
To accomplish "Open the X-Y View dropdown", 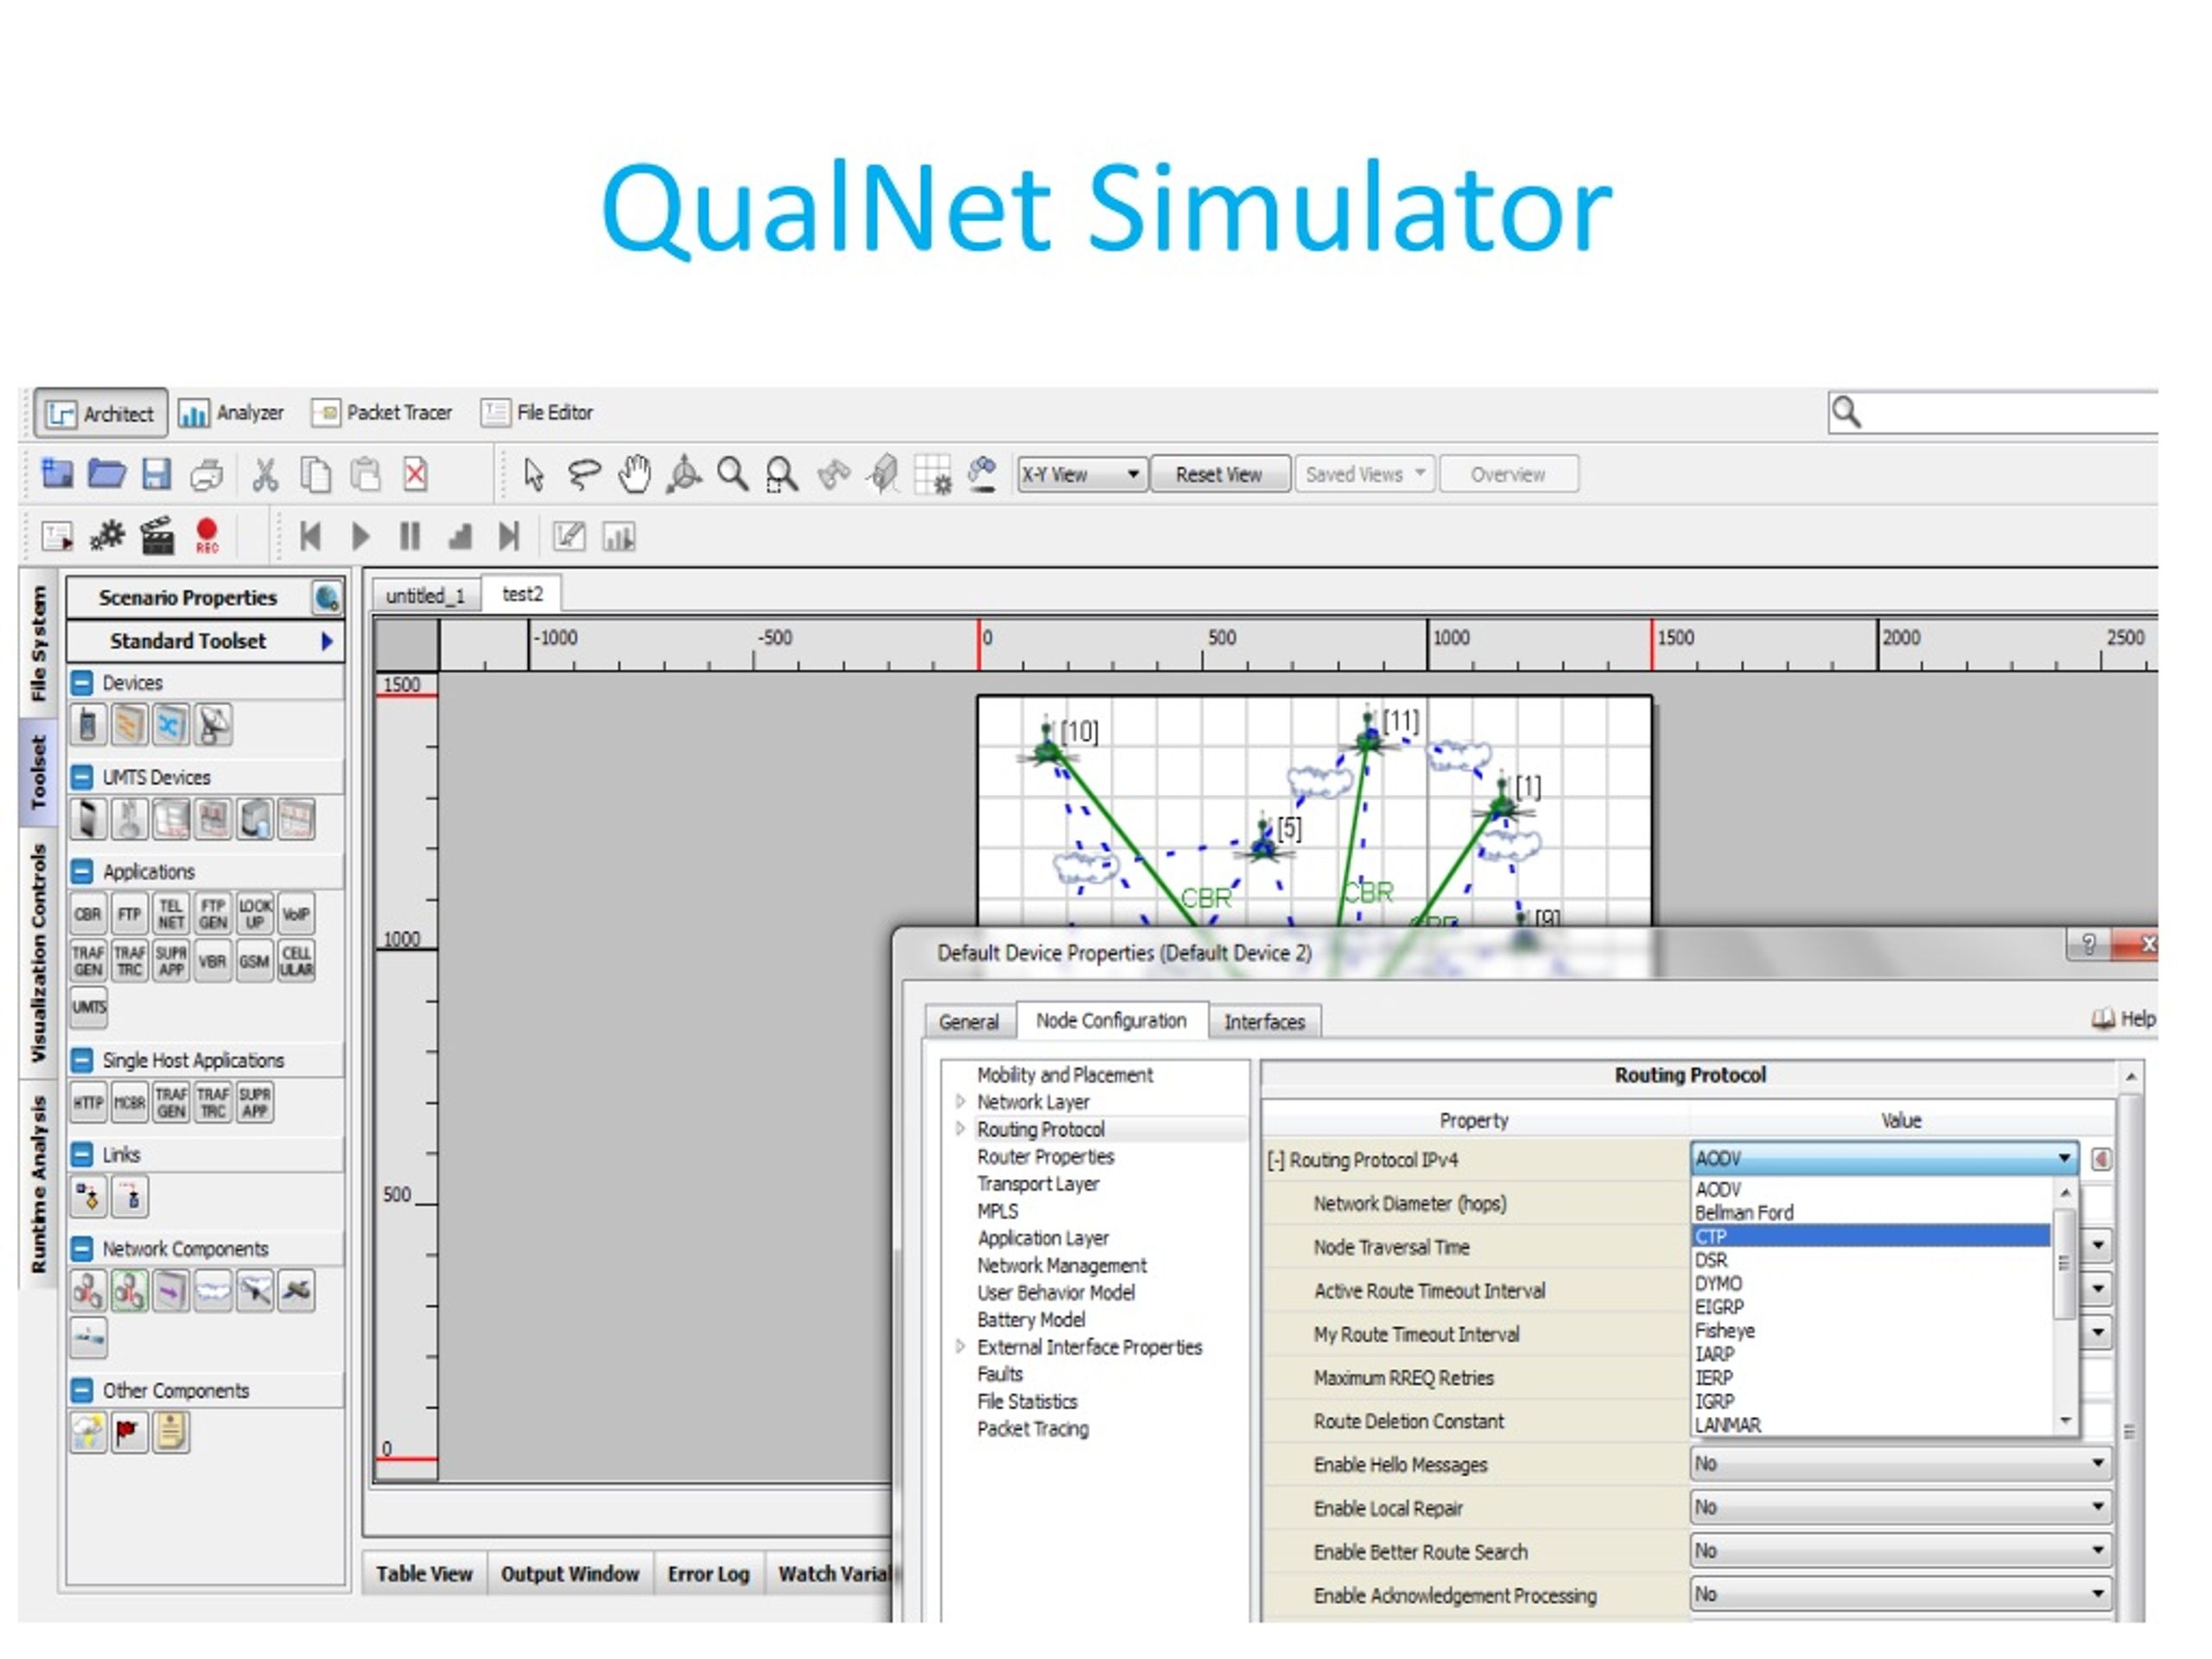I will [x=1081, y=474].
